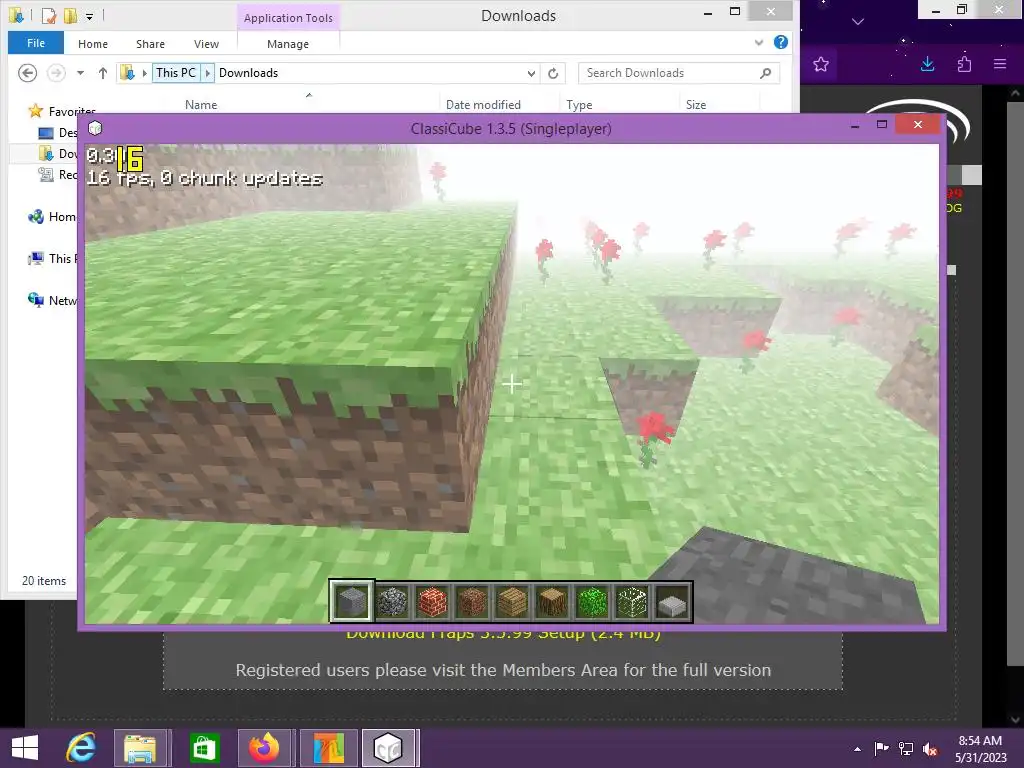This screenshot has width=1024, height=768.
Task: Click the muted volume tray icon
Action: coord(930,749)
